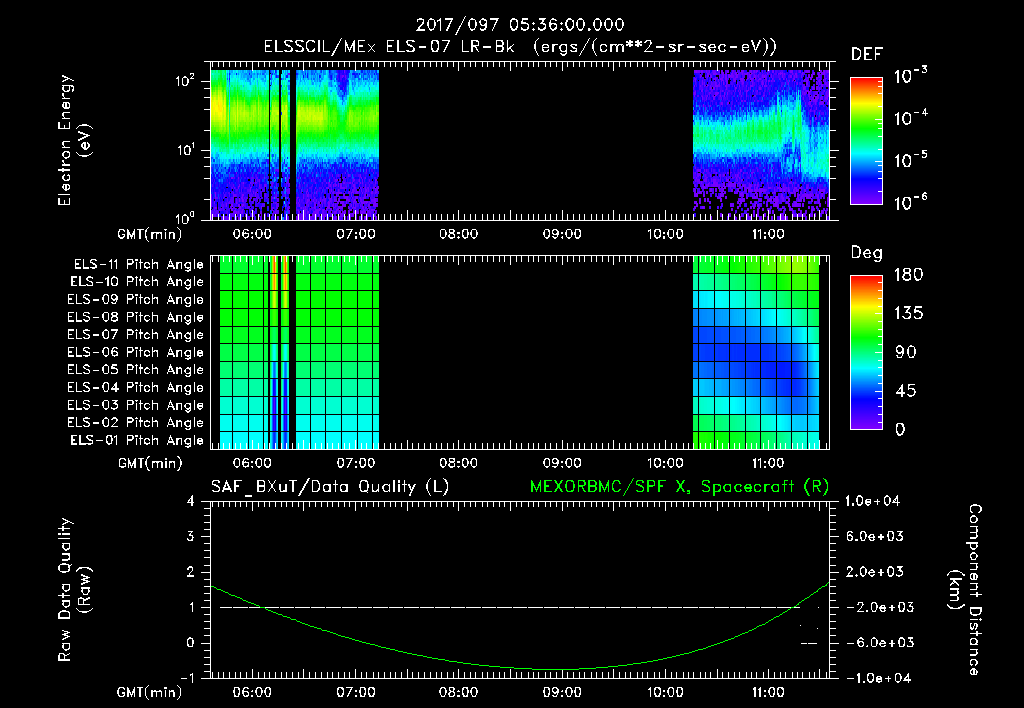1024x708 pixels.
Task: Click the SAF_BXuT/Data Quality (L) label
Action: click(x=330, y=487)
